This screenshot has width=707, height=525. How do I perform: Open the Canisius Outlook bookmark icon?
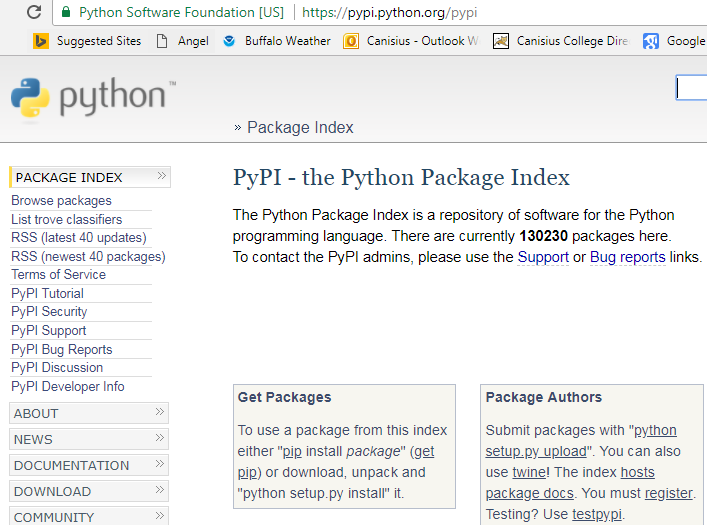(351, 41)
